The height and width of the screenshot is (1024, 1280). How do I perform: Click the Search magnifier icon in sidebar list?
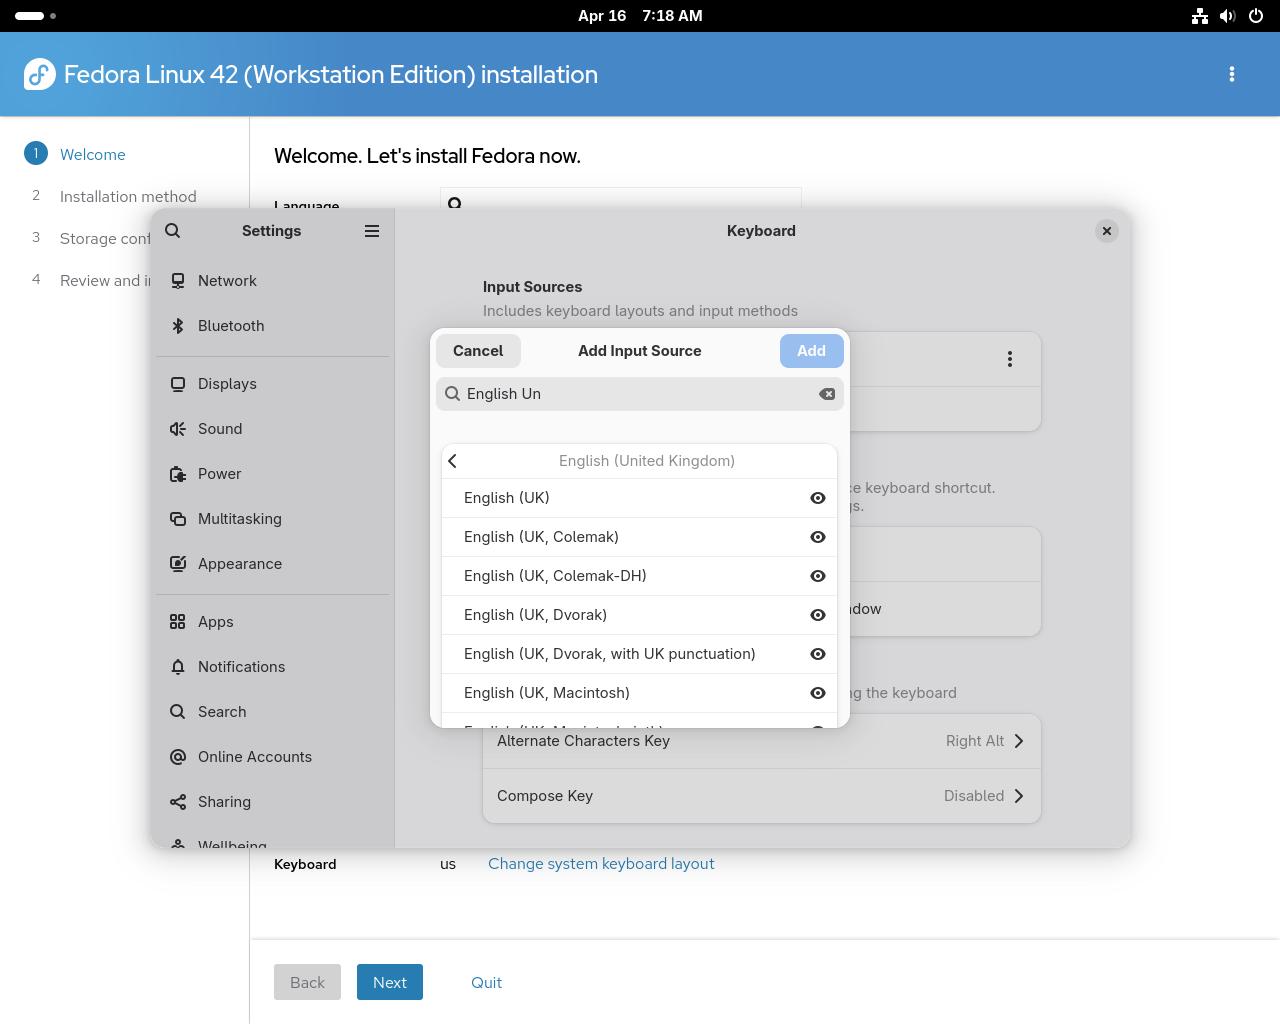[178, 712]
